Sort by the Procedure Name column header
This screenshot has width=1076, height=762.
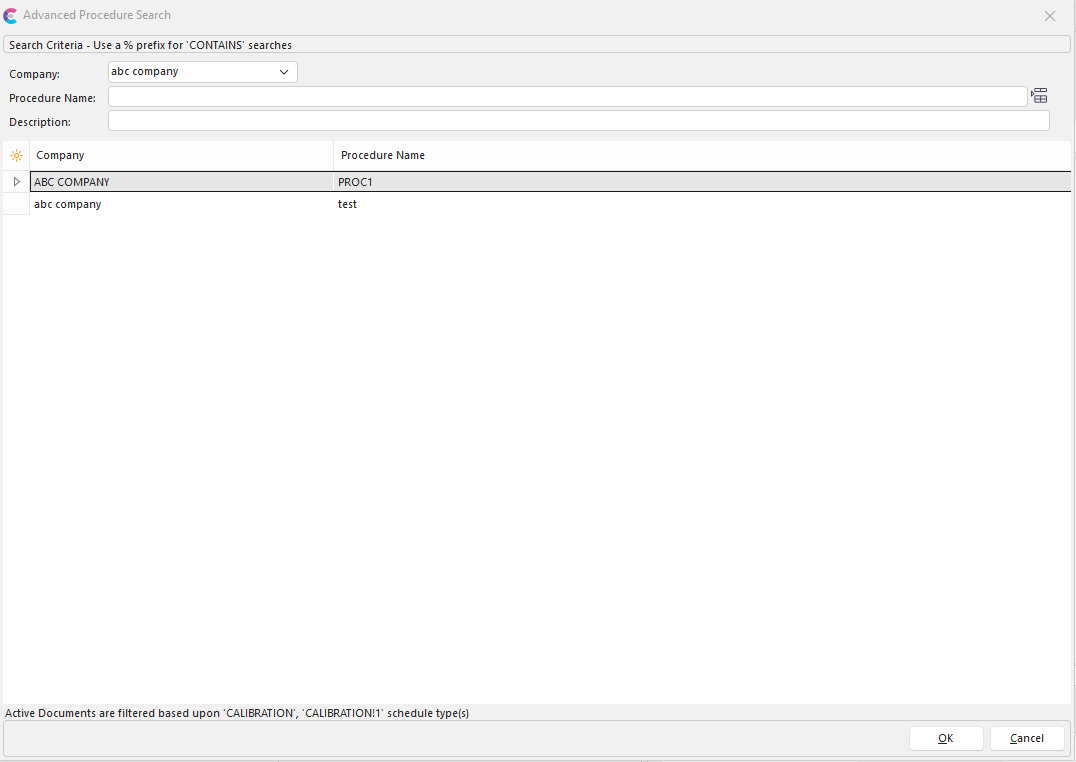coord(700,156)
